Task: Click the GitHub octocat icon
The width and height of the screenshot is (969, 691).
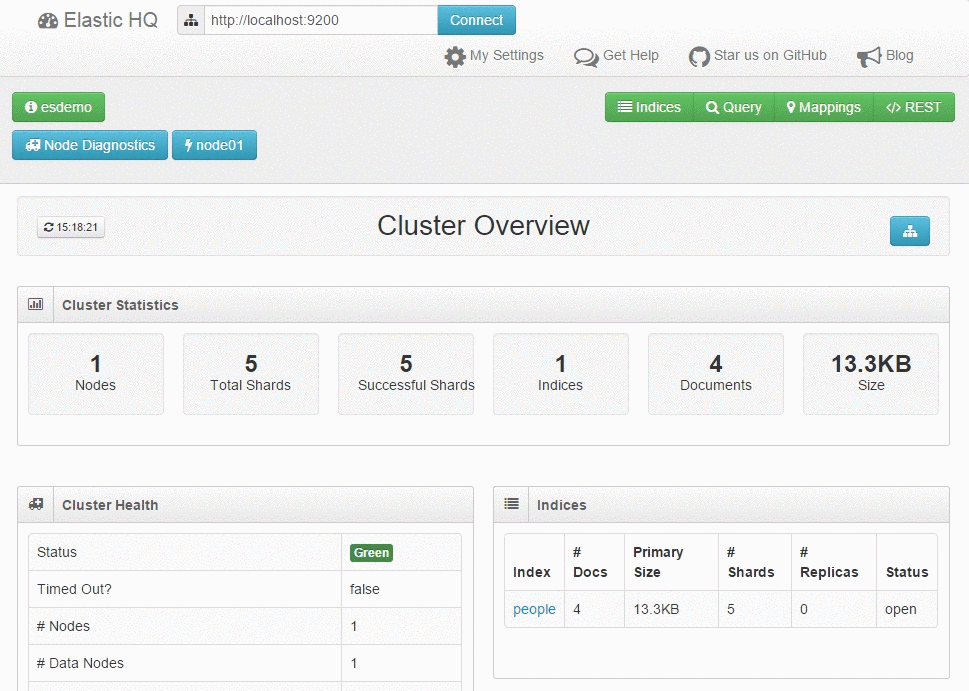Action: pyautogui.click(x=699, y=57)
